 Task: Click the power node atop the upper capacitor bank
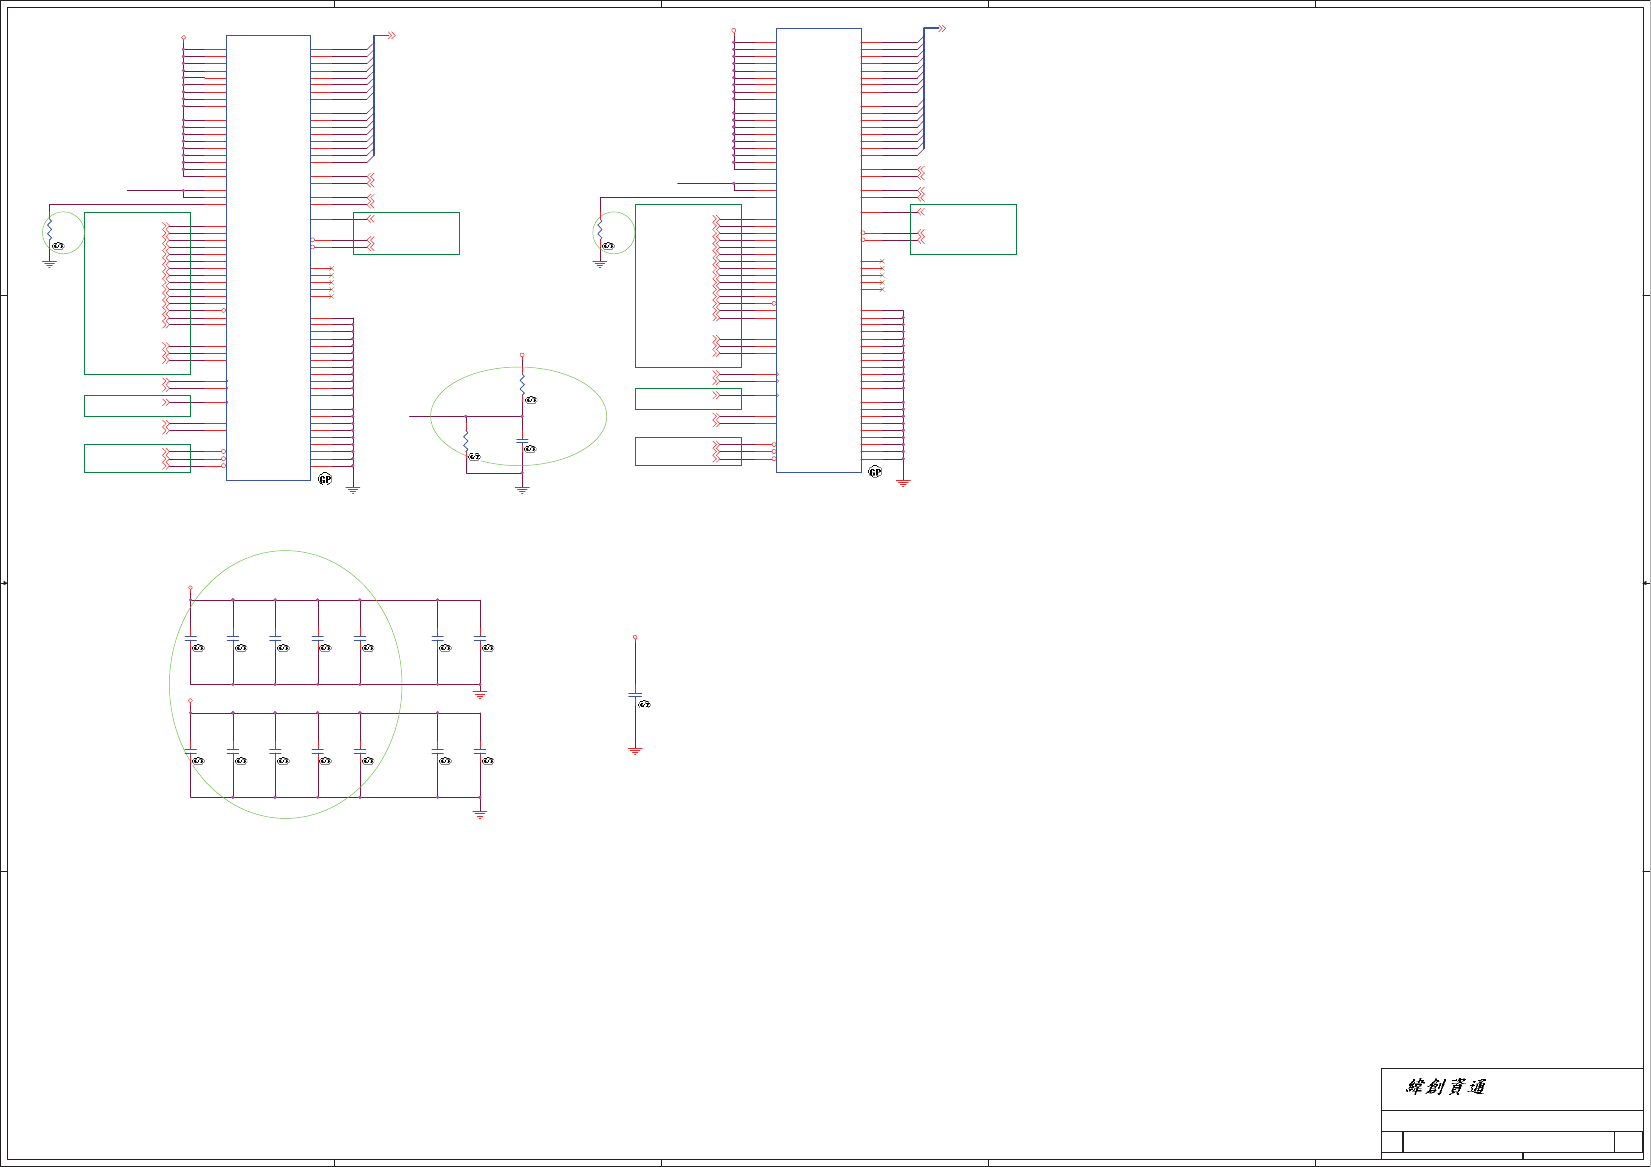pos(191,589)
